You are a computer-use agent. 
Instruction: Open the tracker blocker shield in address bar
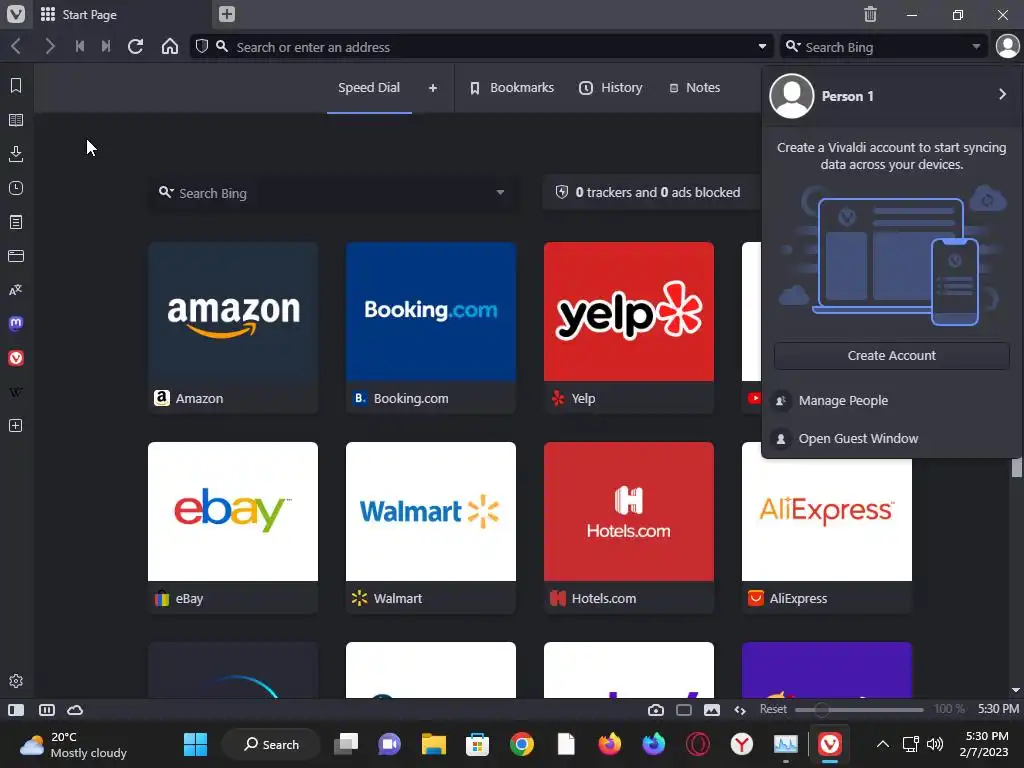click(x=202, y=46)
